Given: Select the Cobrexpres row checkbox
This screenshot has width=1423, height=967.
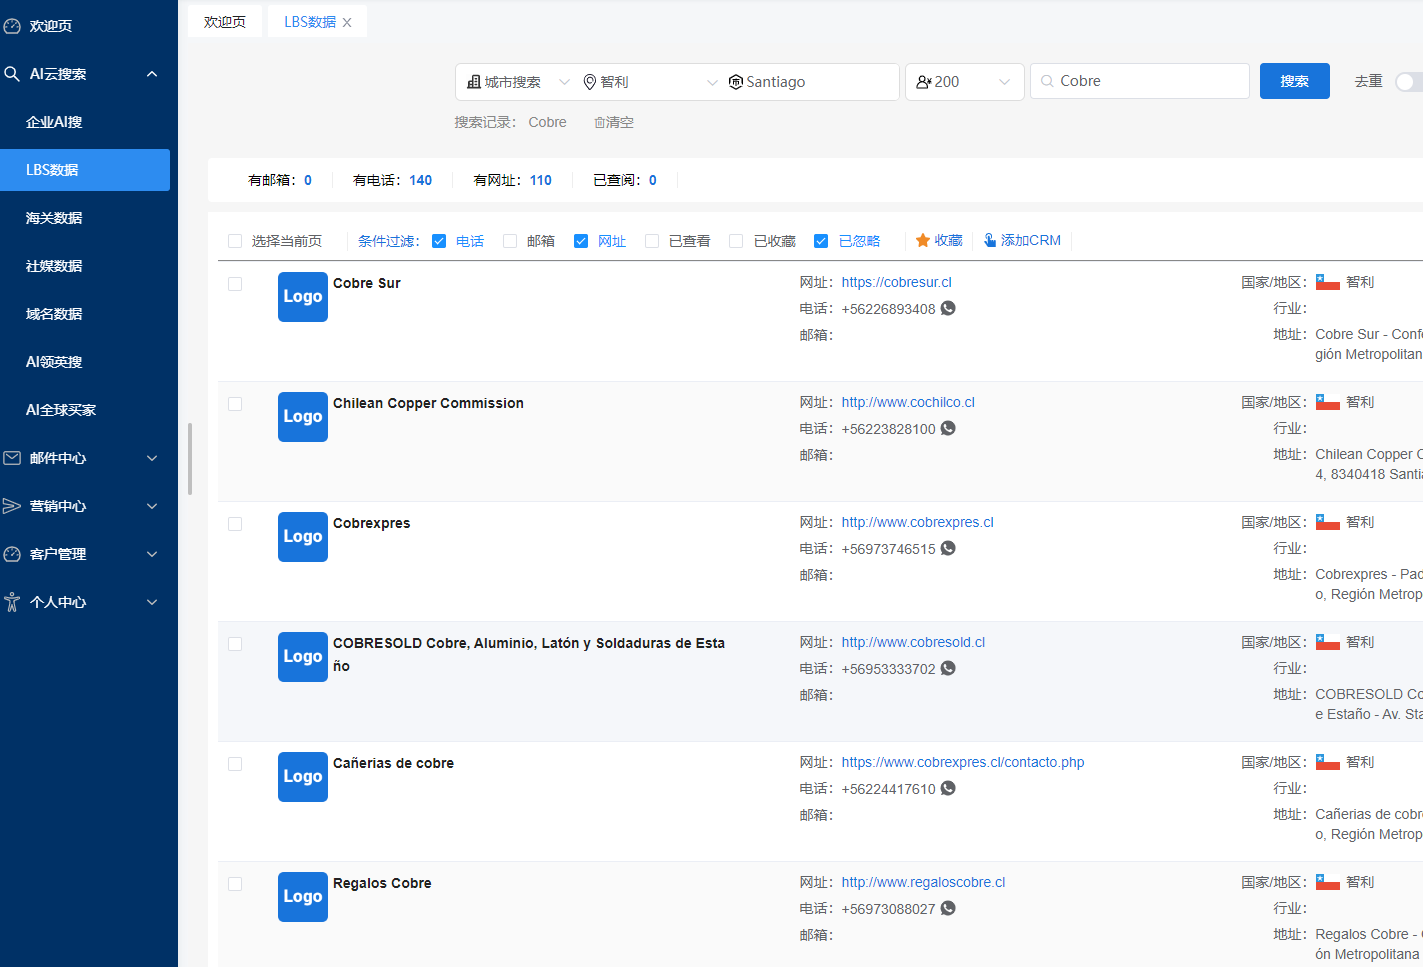Looking at the screenshot, I should 235,524.
